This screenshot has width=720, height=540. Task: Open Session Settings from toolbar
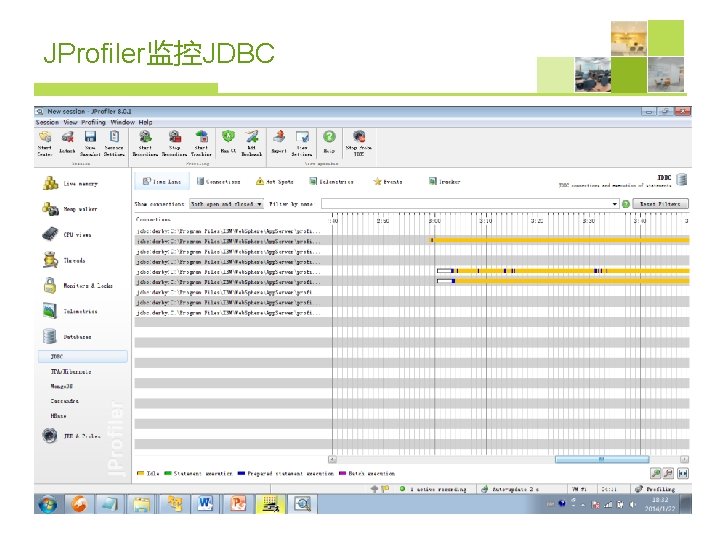coord(114,143)
